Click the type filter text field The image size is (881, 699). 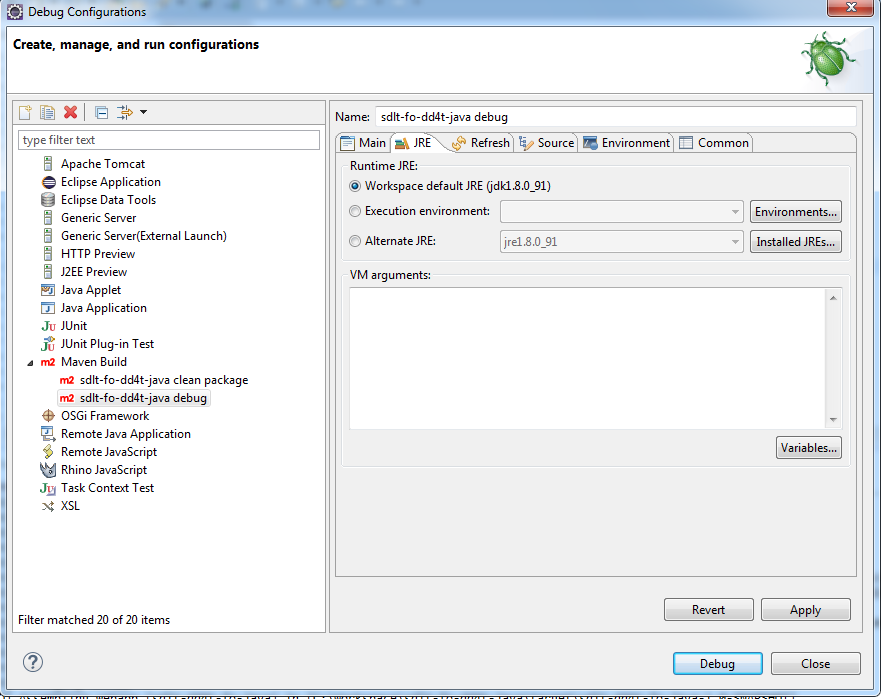(169, 140)
